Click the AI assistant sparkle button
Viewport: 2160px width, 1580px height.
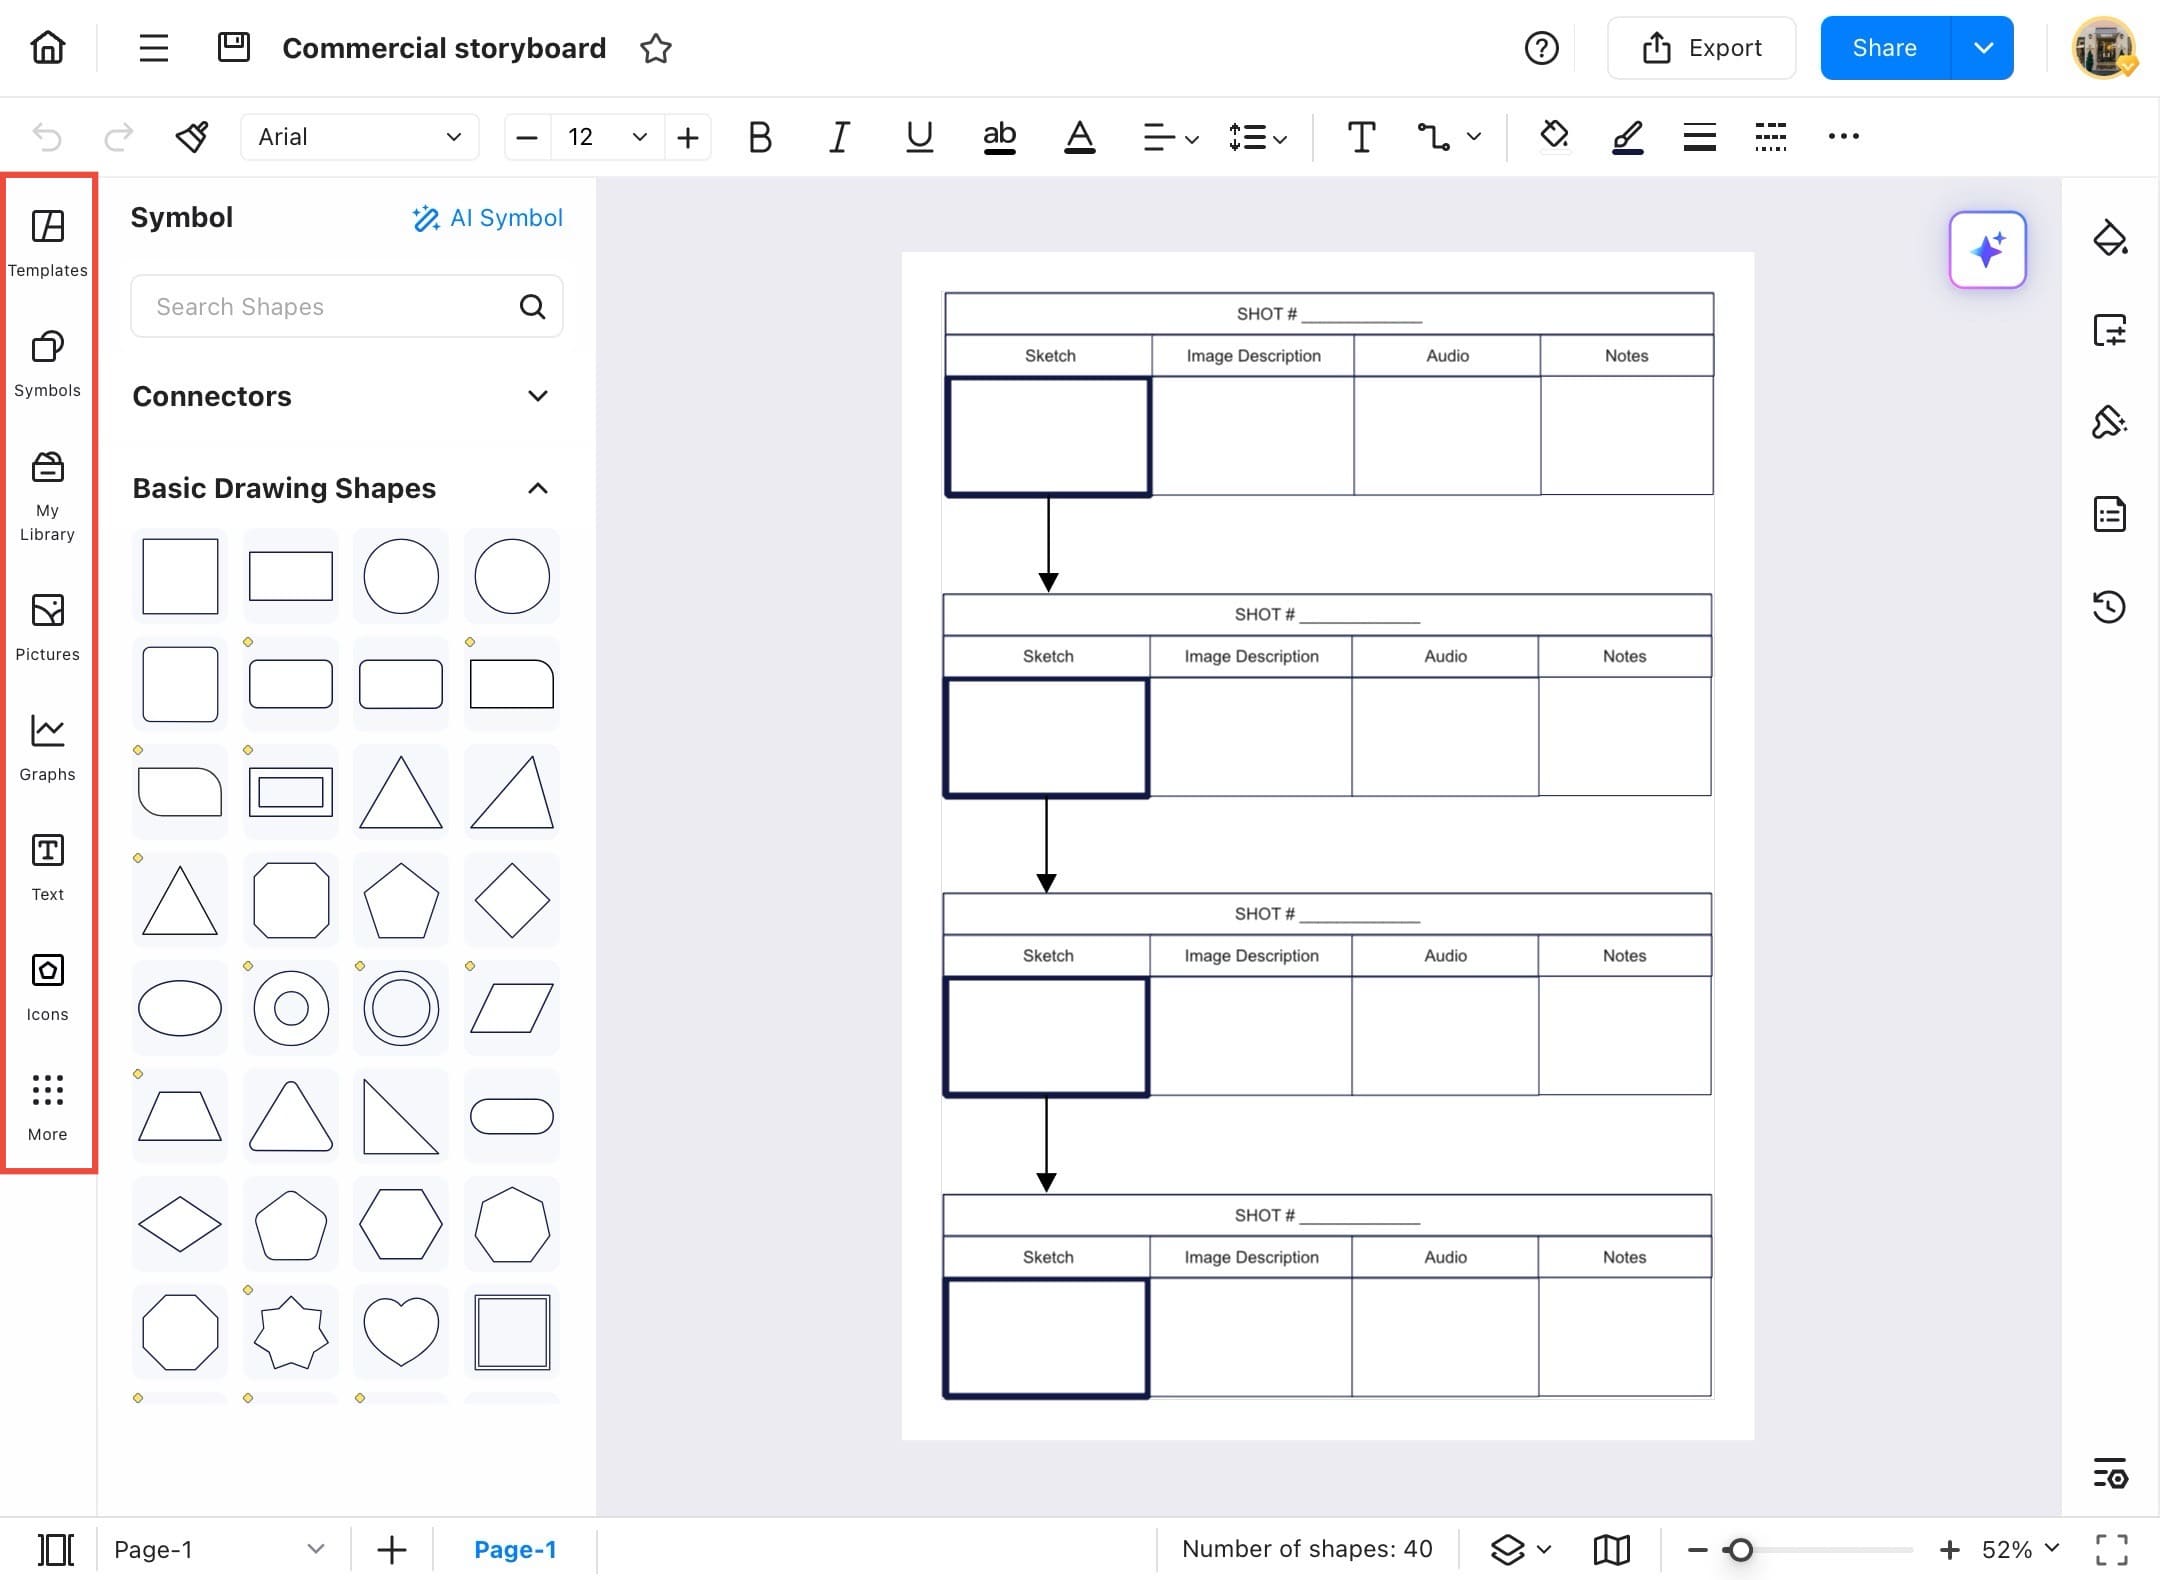tap(1987, 250)
